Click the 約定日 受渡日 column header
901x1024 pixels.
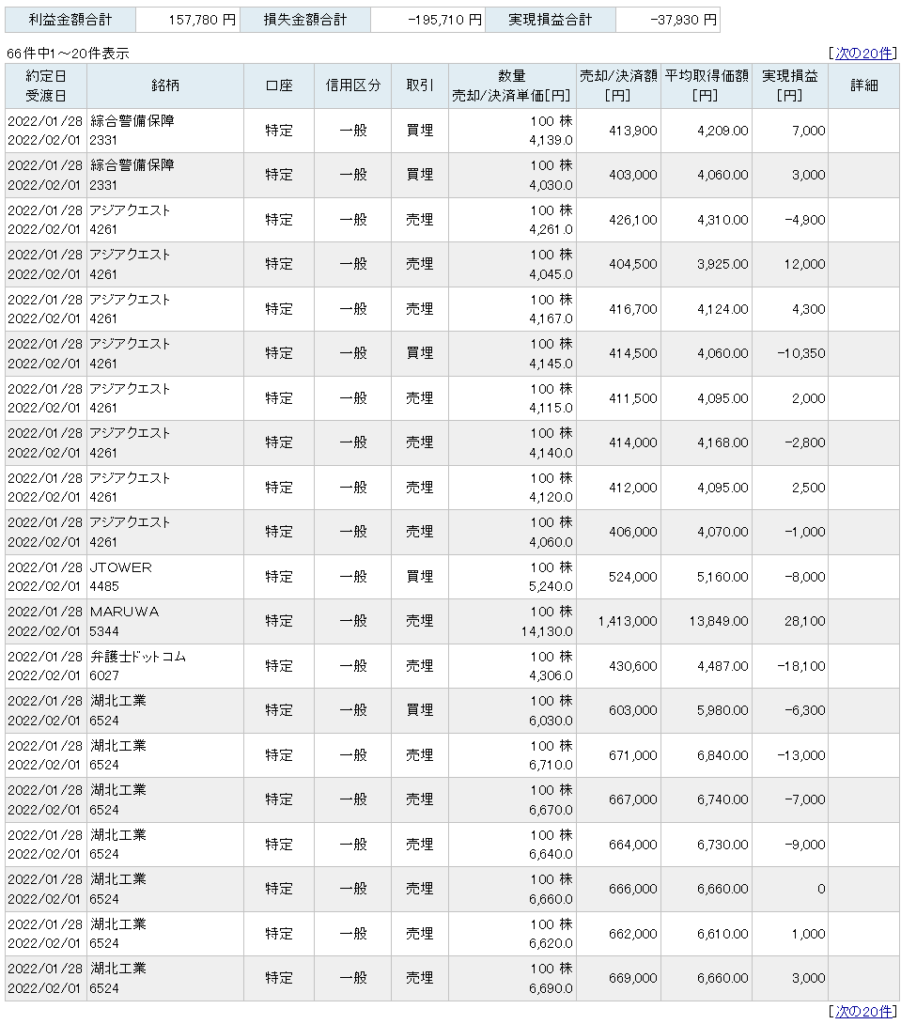coord(46,86)
